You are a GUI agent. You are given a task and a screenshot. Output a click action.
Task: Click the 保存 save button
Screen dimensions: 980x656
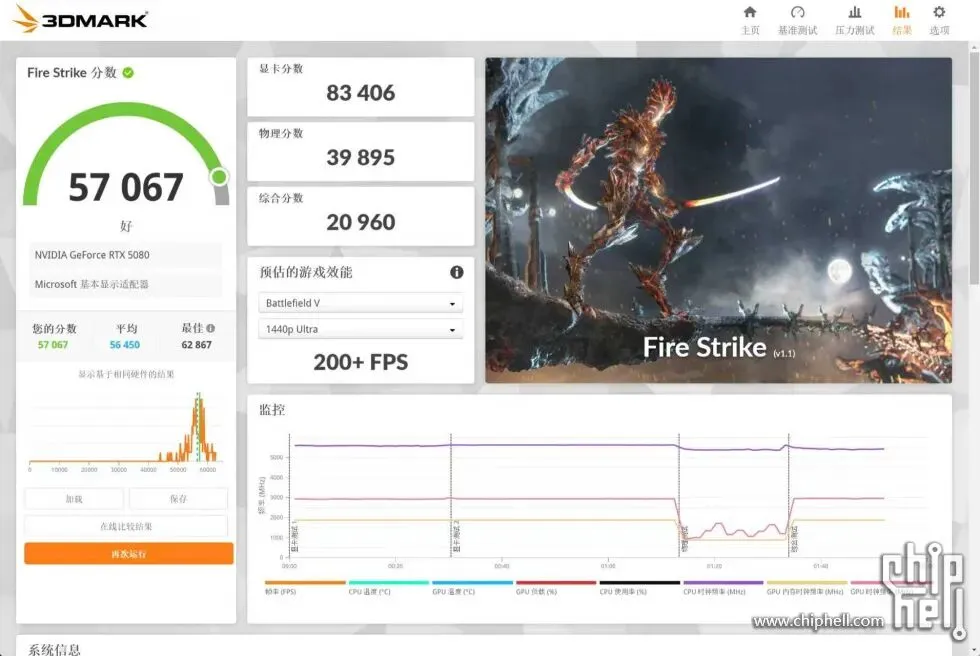pos(178,499)
